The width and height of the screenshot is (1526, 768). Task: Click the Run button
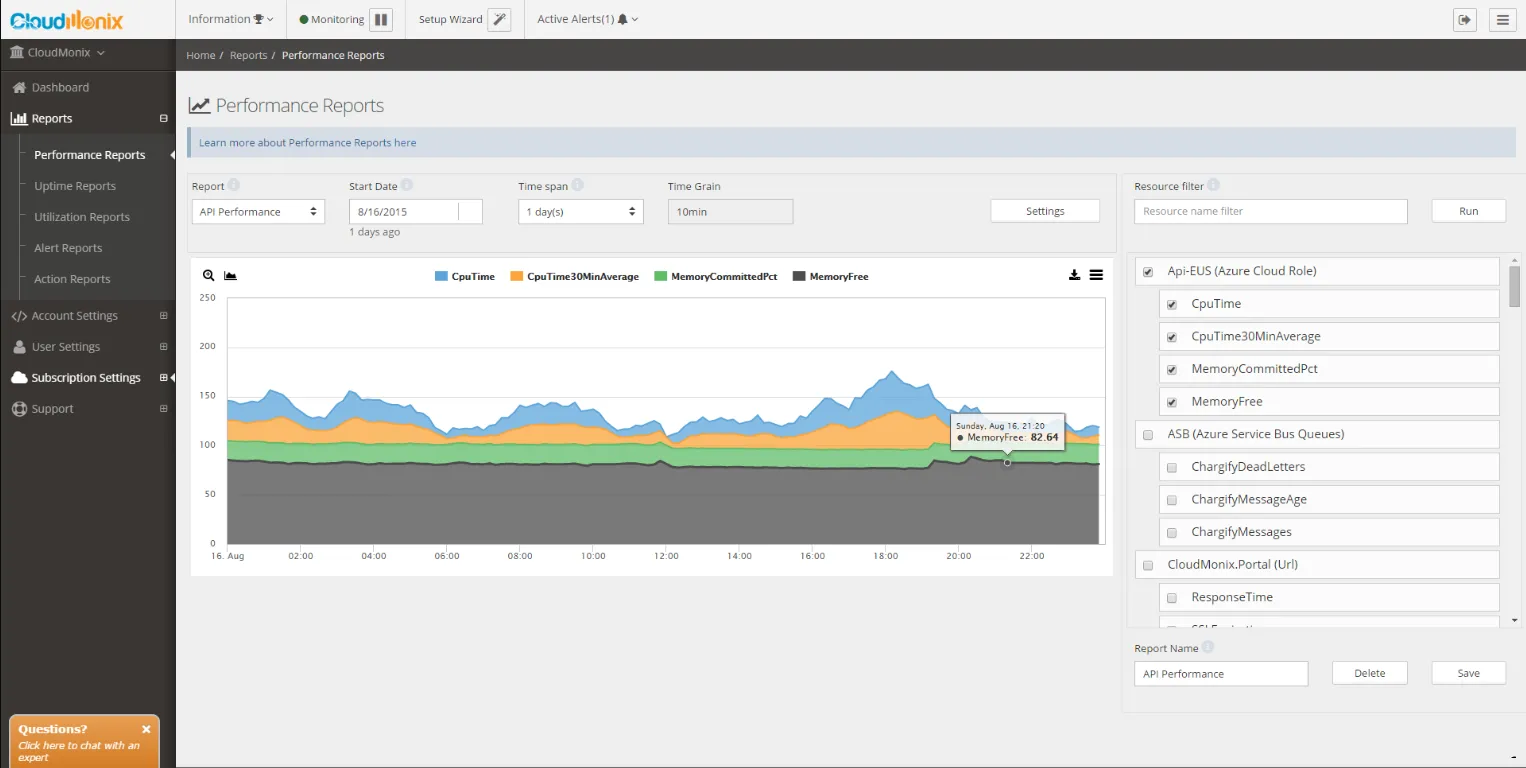[x=1467, y=211]
